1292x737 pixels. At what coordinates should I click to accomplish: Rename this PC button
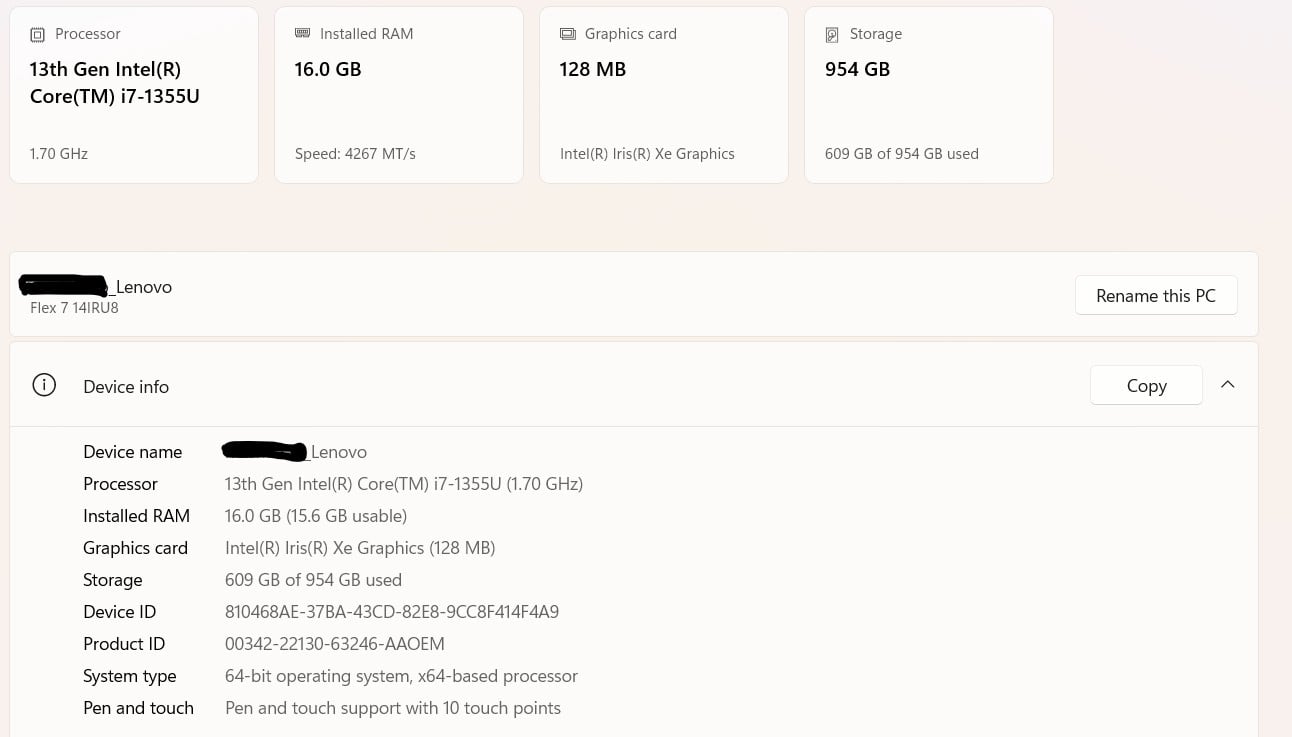[x=1156, y=295]
